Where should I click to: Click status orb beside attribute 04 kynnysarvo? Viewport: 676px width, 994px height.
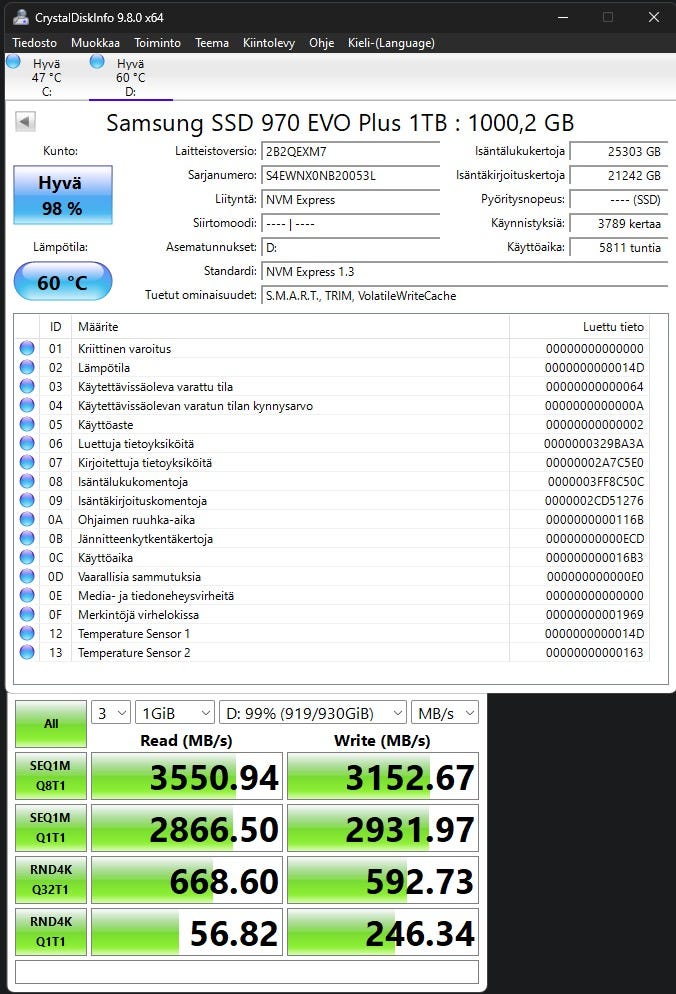pyautogui.click(x=27, y=405)
